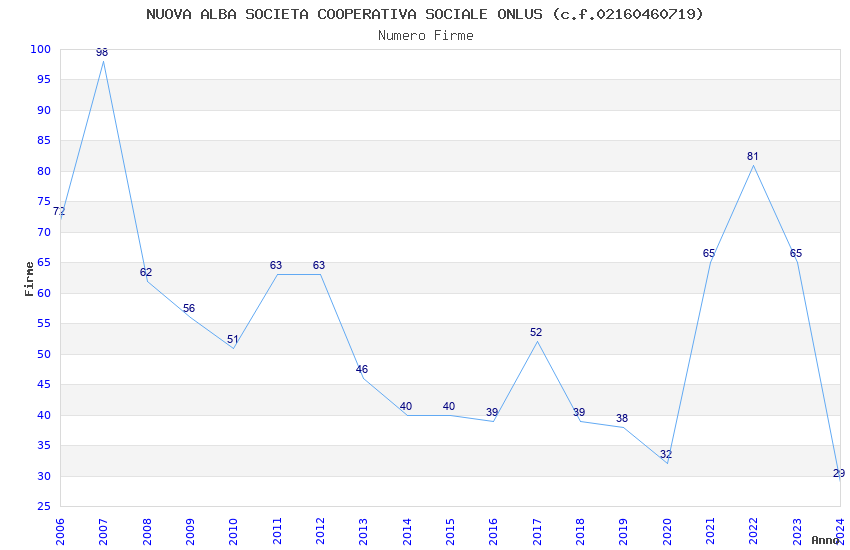The image size is (850, 550).
Task: Click the 2019 year tick label
Action: click(x=623, y=531)
